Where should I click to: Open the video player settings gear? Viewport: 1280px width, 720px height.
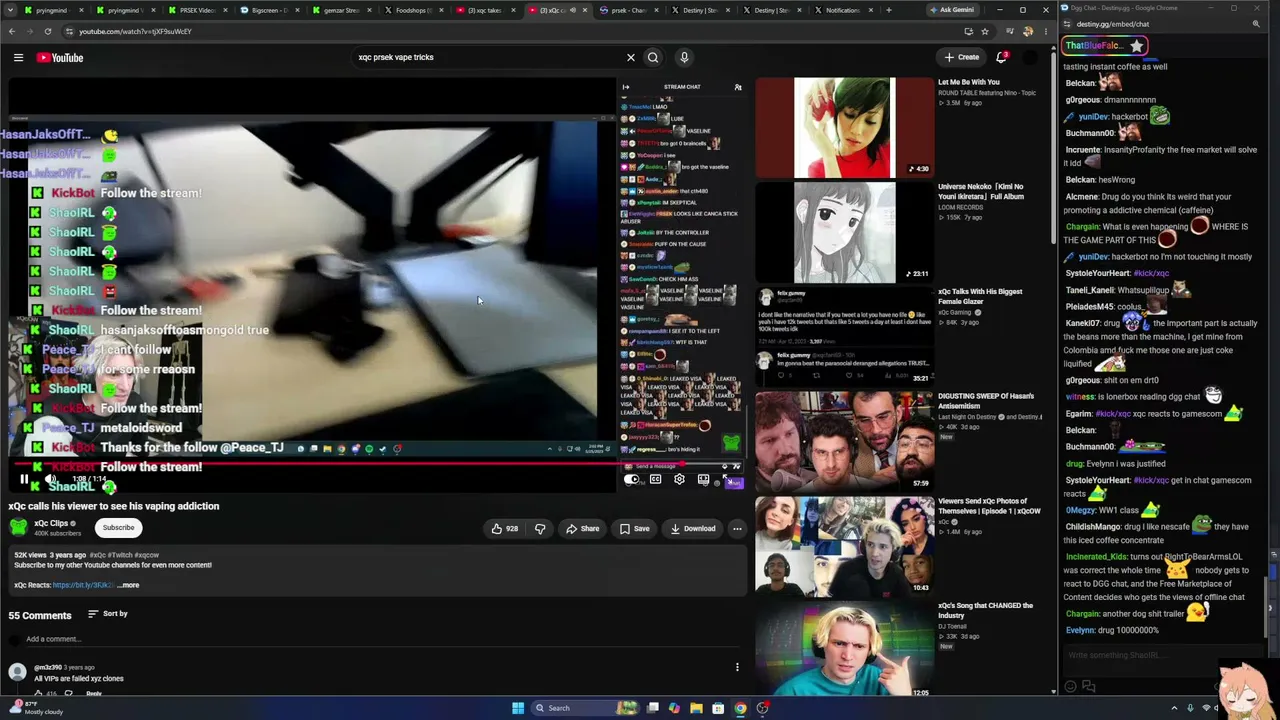679,480
